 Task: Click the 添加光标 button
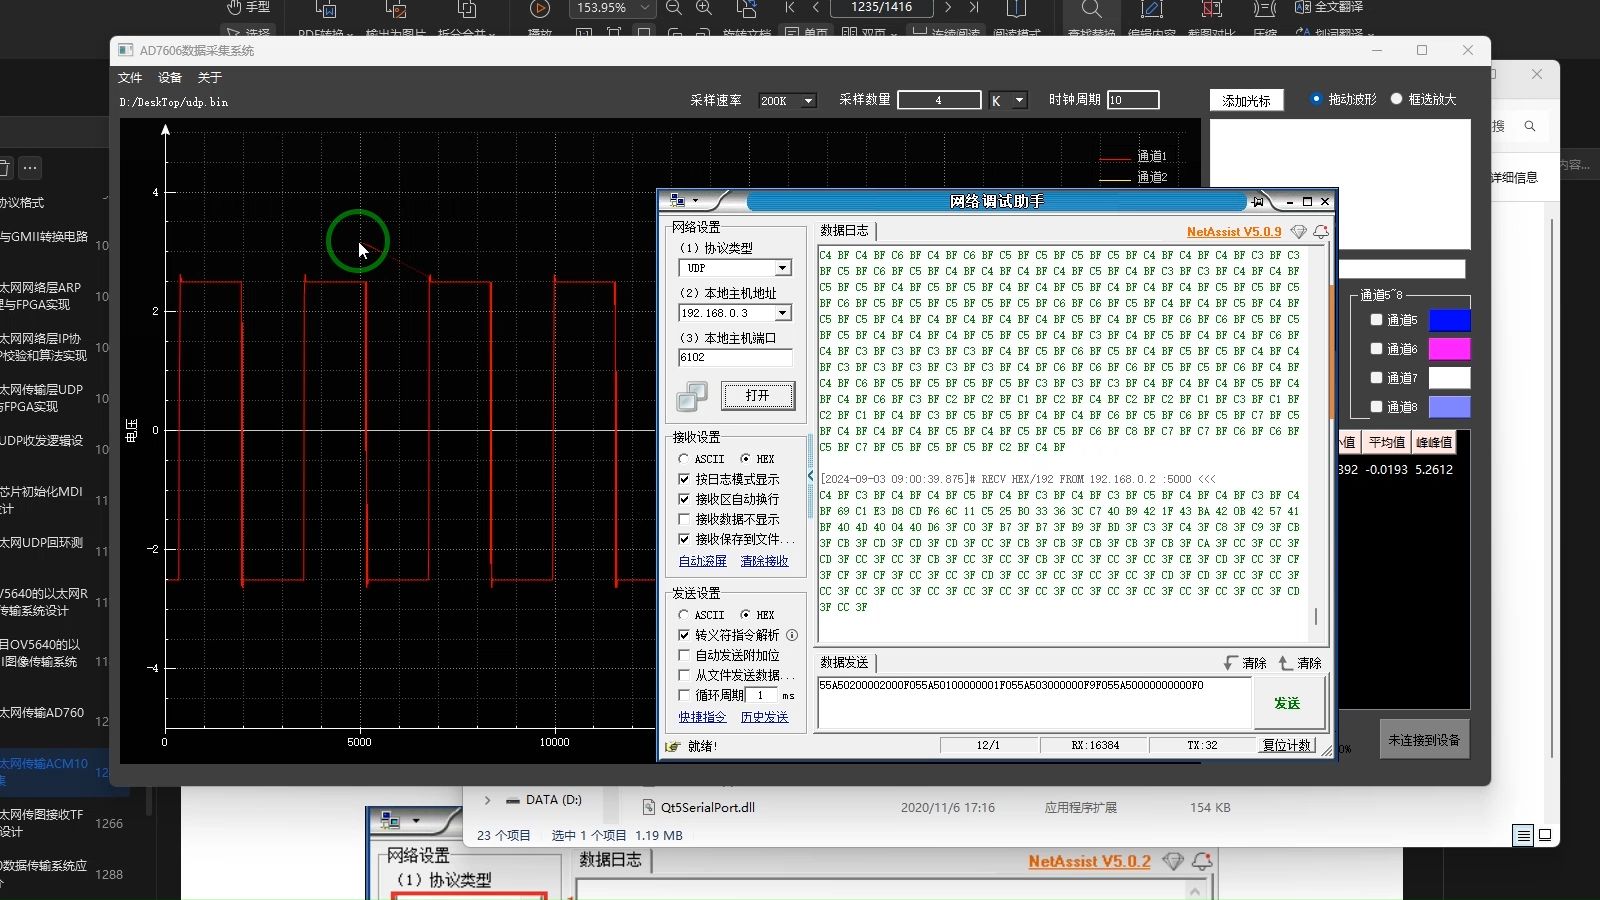[x=1246, y=101]
